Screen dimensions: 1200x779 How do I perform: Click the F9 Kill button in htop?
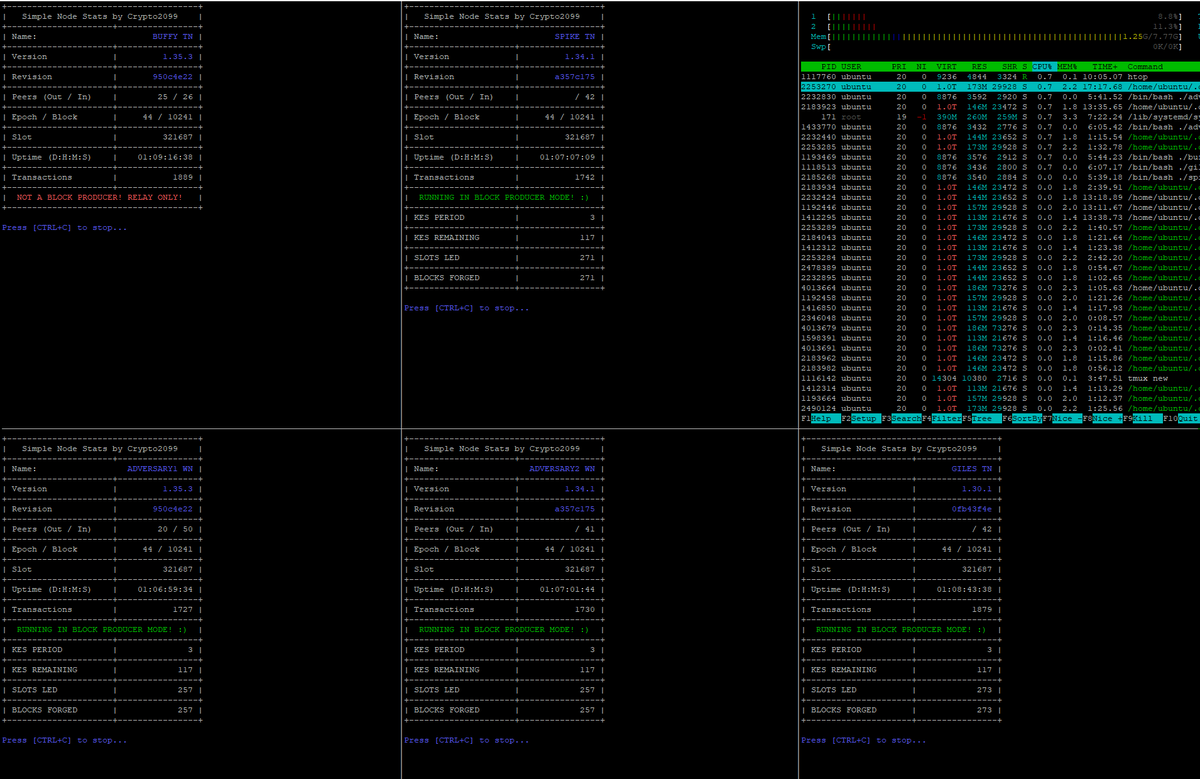click(x=1143, y=418)
